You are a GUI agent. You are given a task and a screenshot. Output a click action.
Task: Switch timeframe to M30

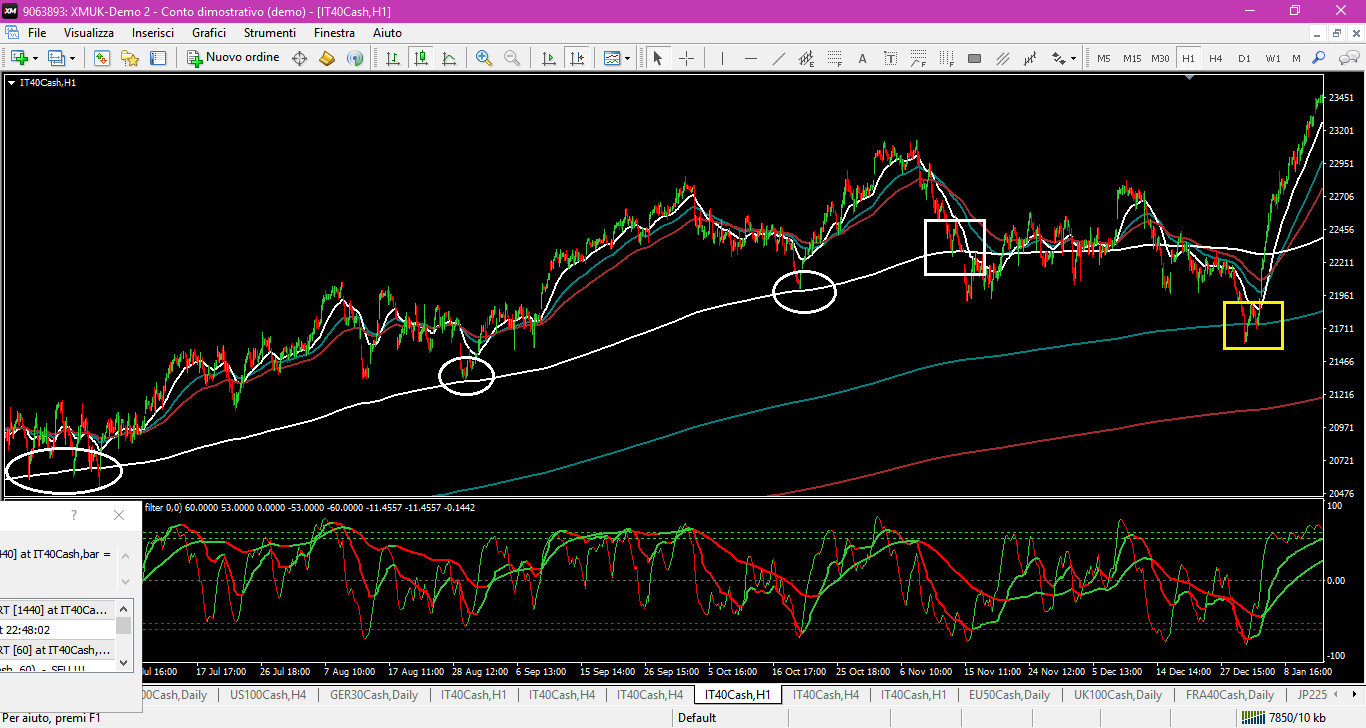[1160, 58]
